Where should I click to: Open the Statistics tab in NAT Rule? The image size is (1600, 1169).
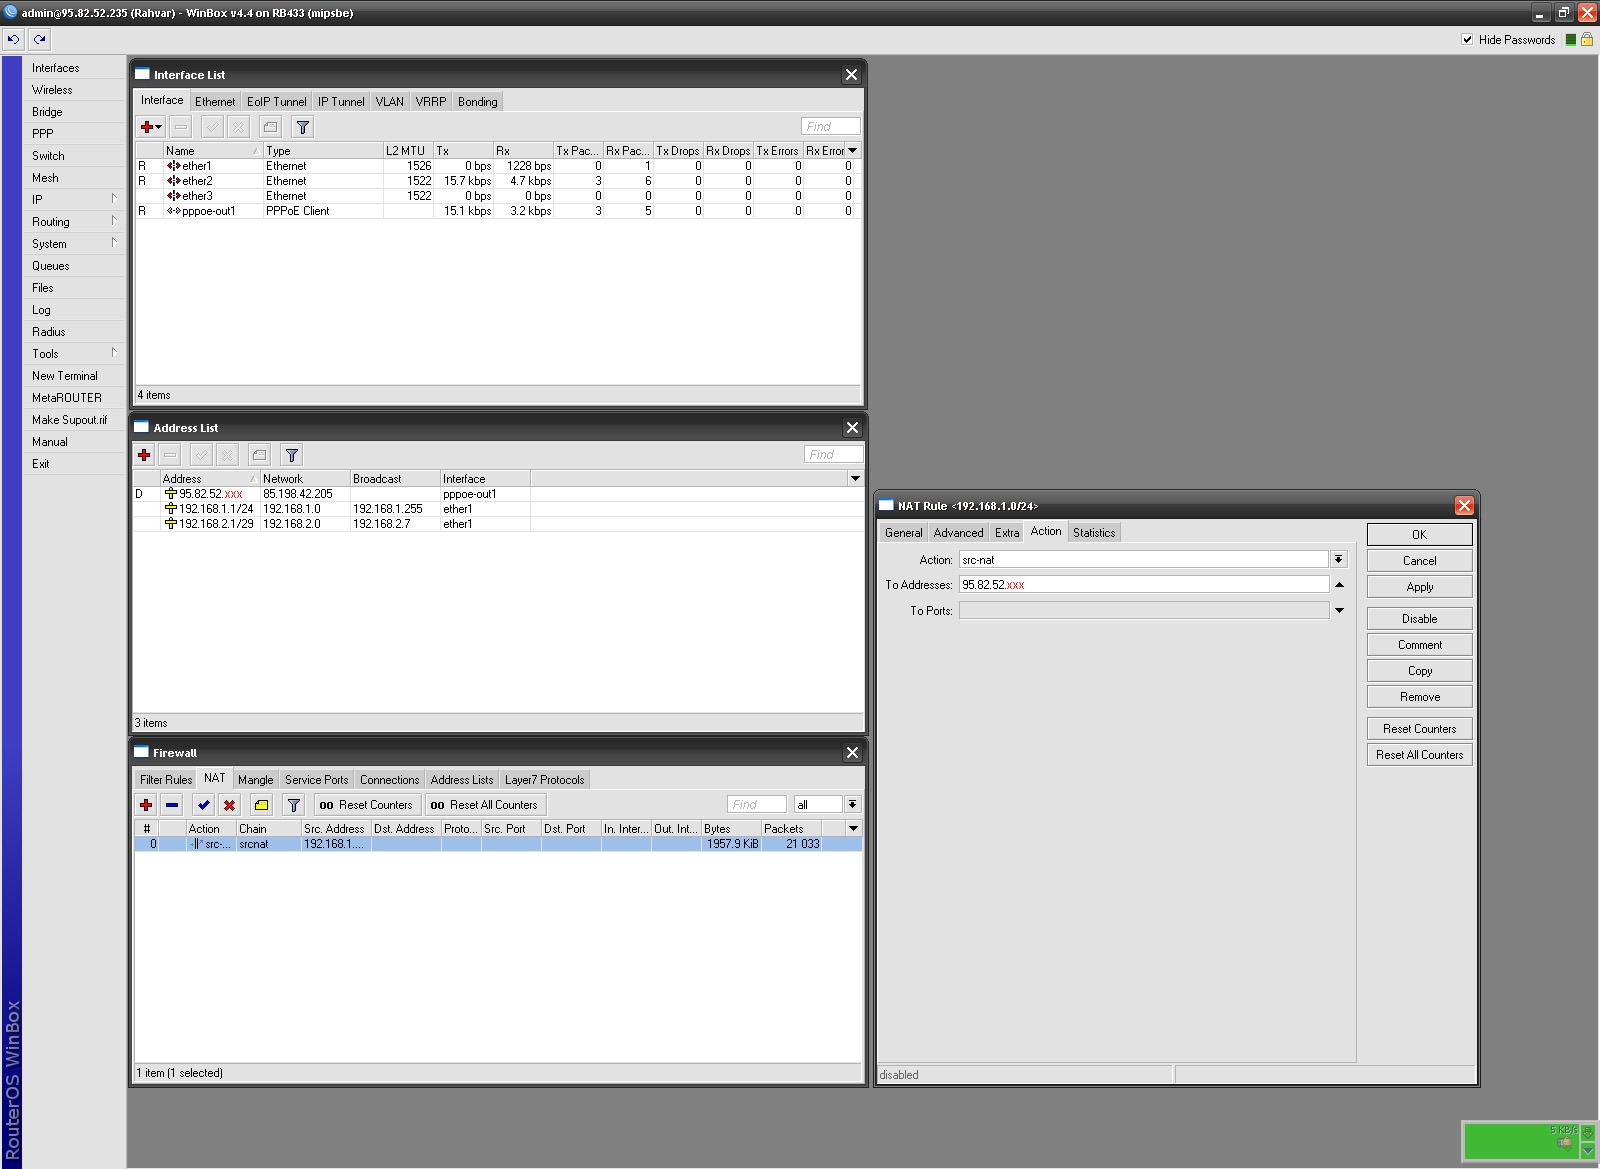point(1094,533)
